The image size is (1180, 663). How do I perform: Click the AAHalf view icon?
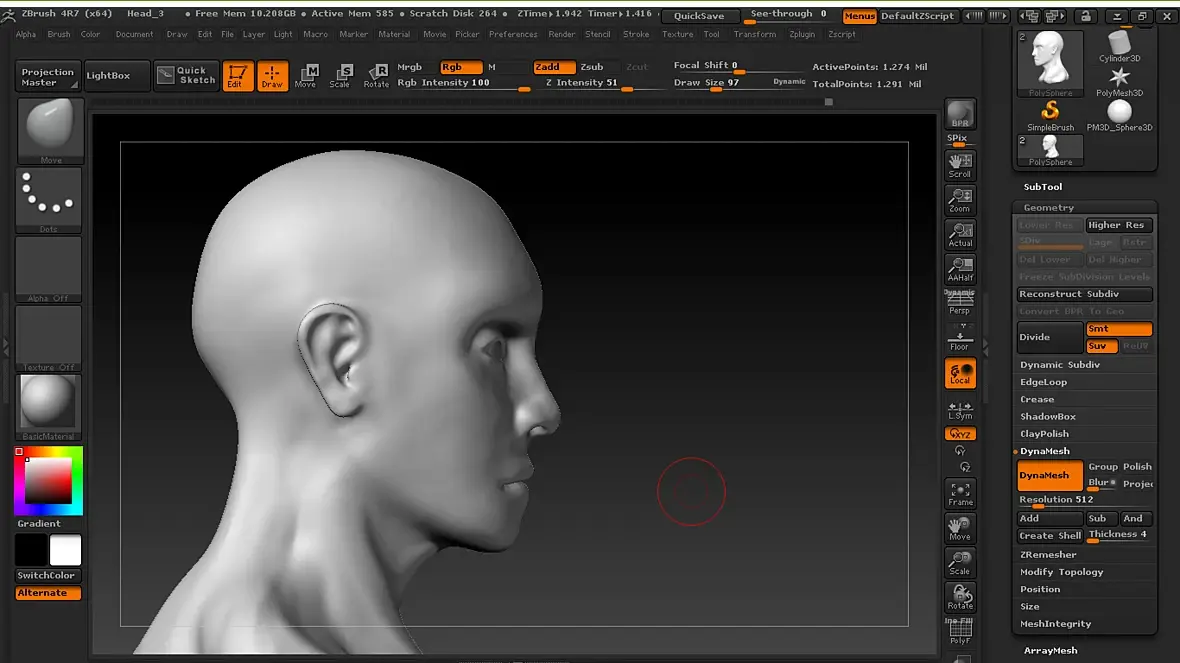[960, 269]
